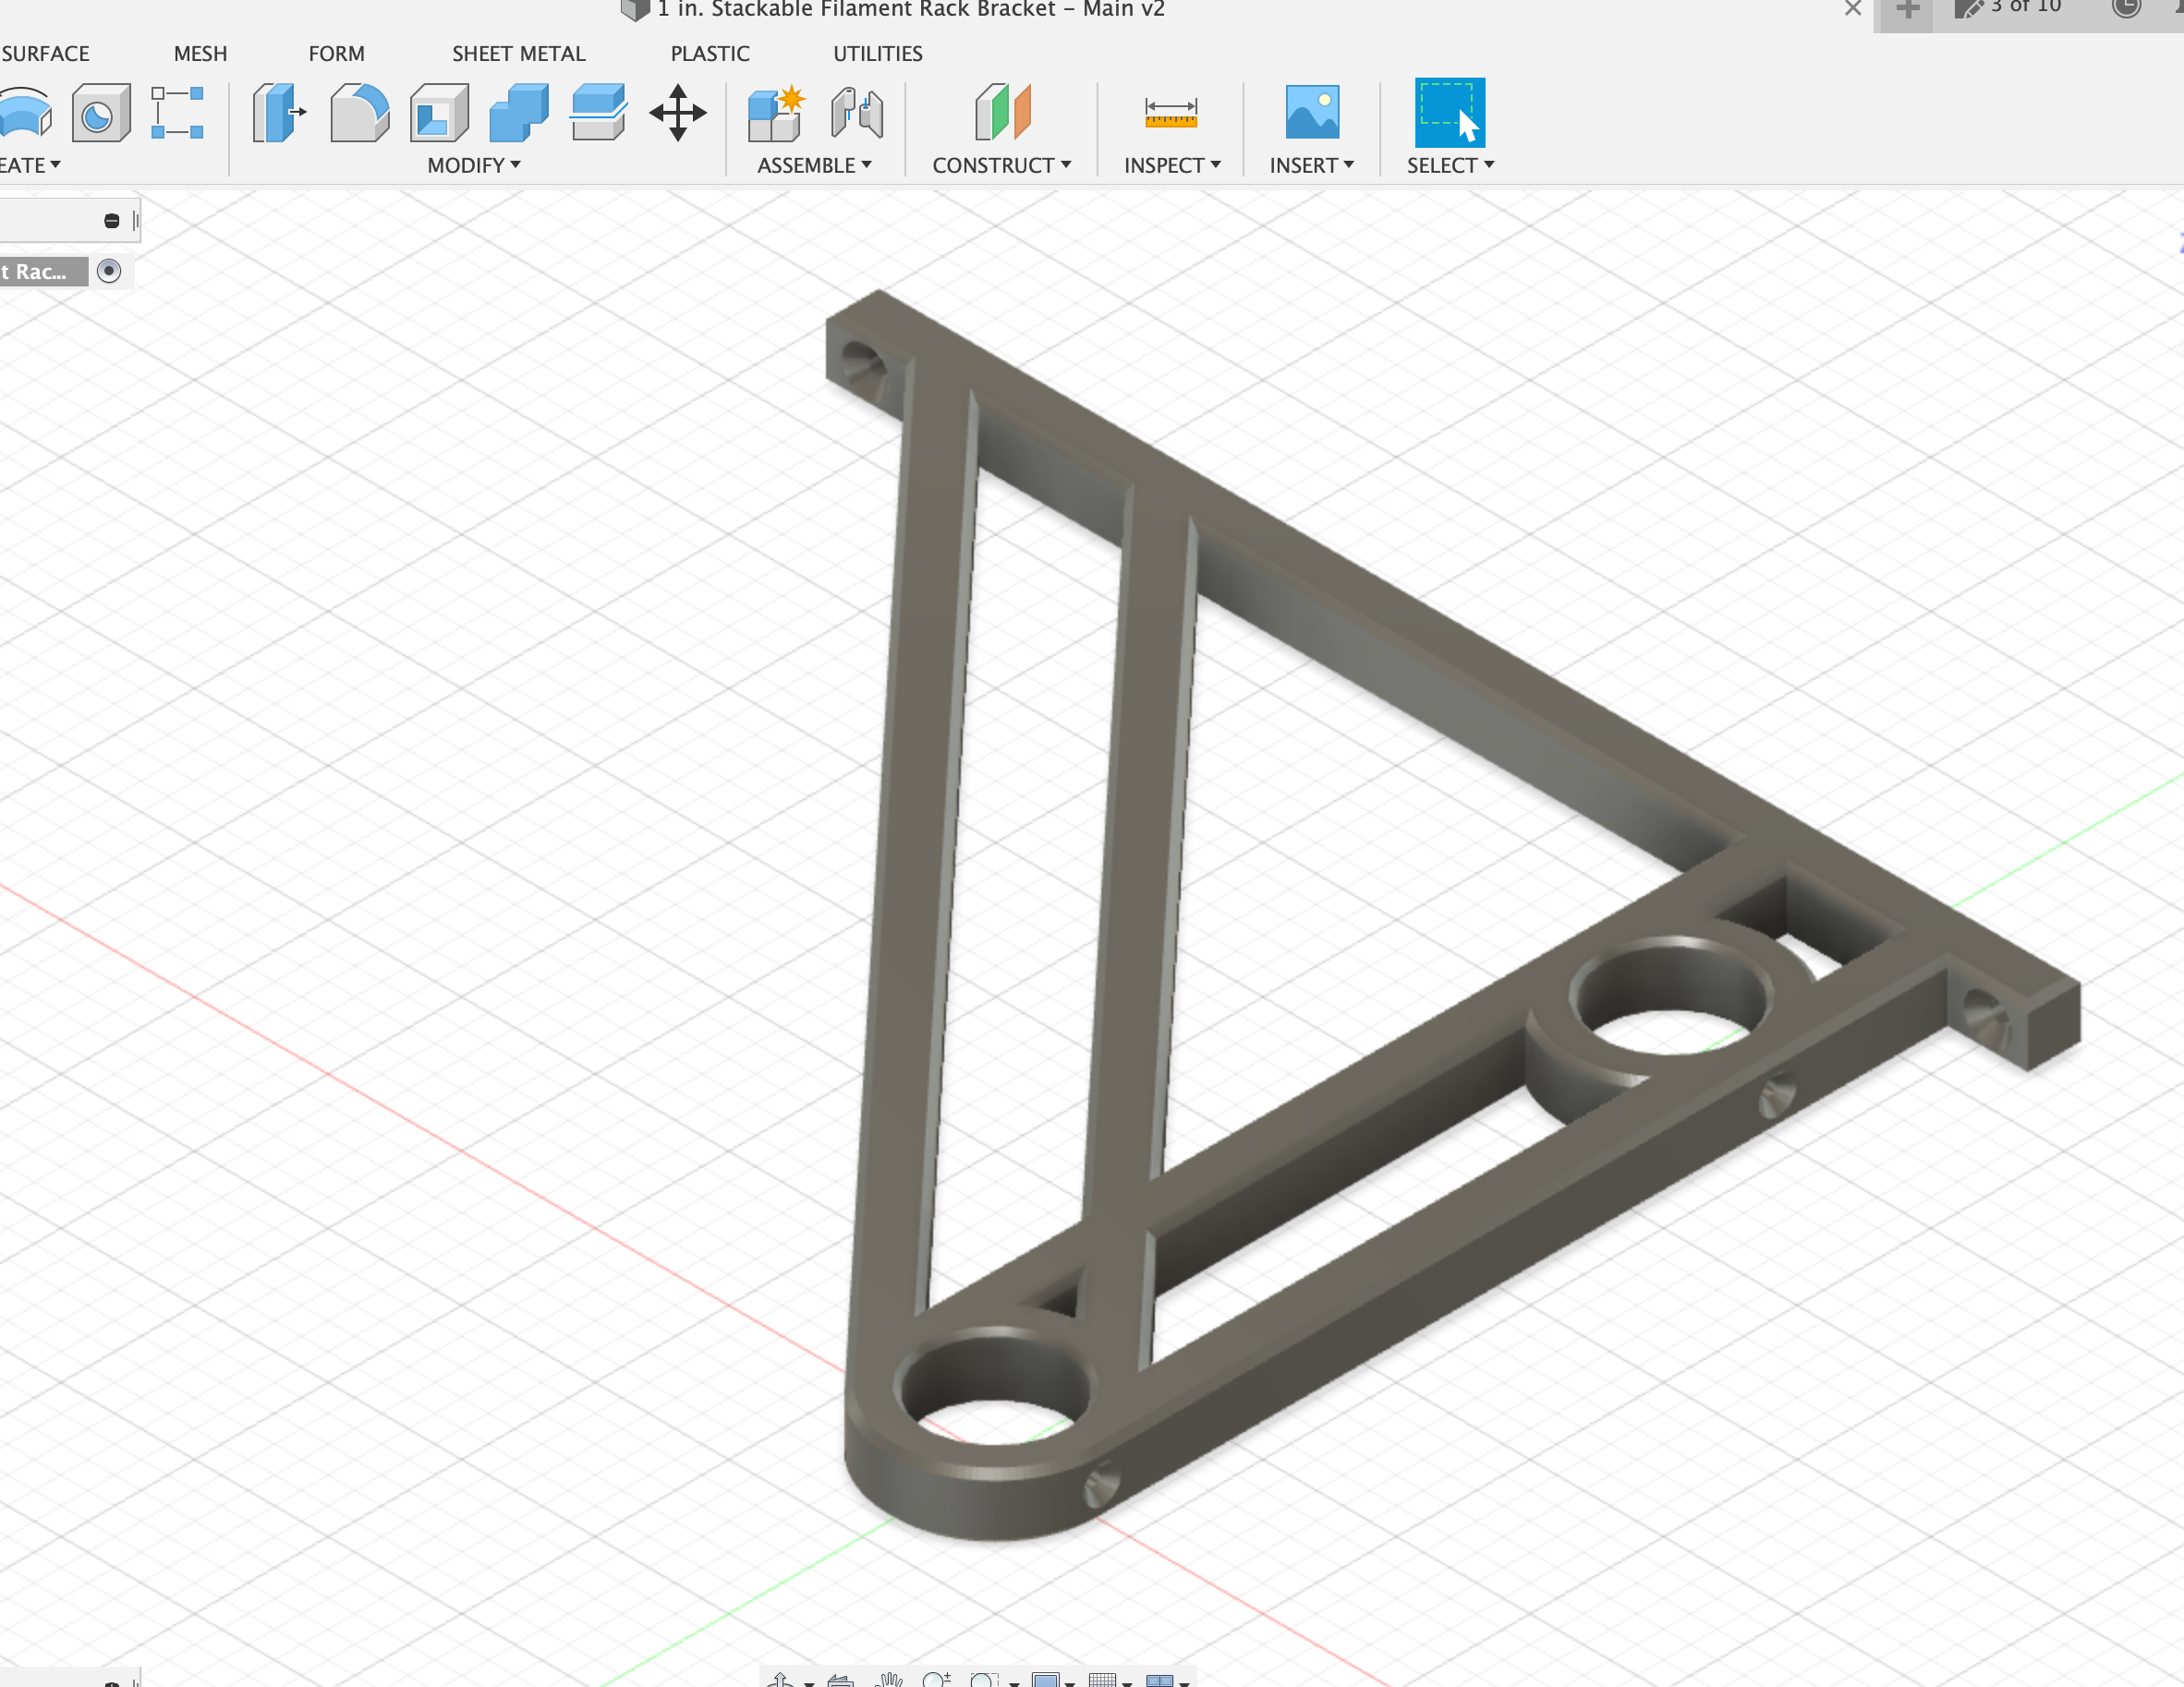
Task: Select the Shell tool icon
Action: [439, 112]
